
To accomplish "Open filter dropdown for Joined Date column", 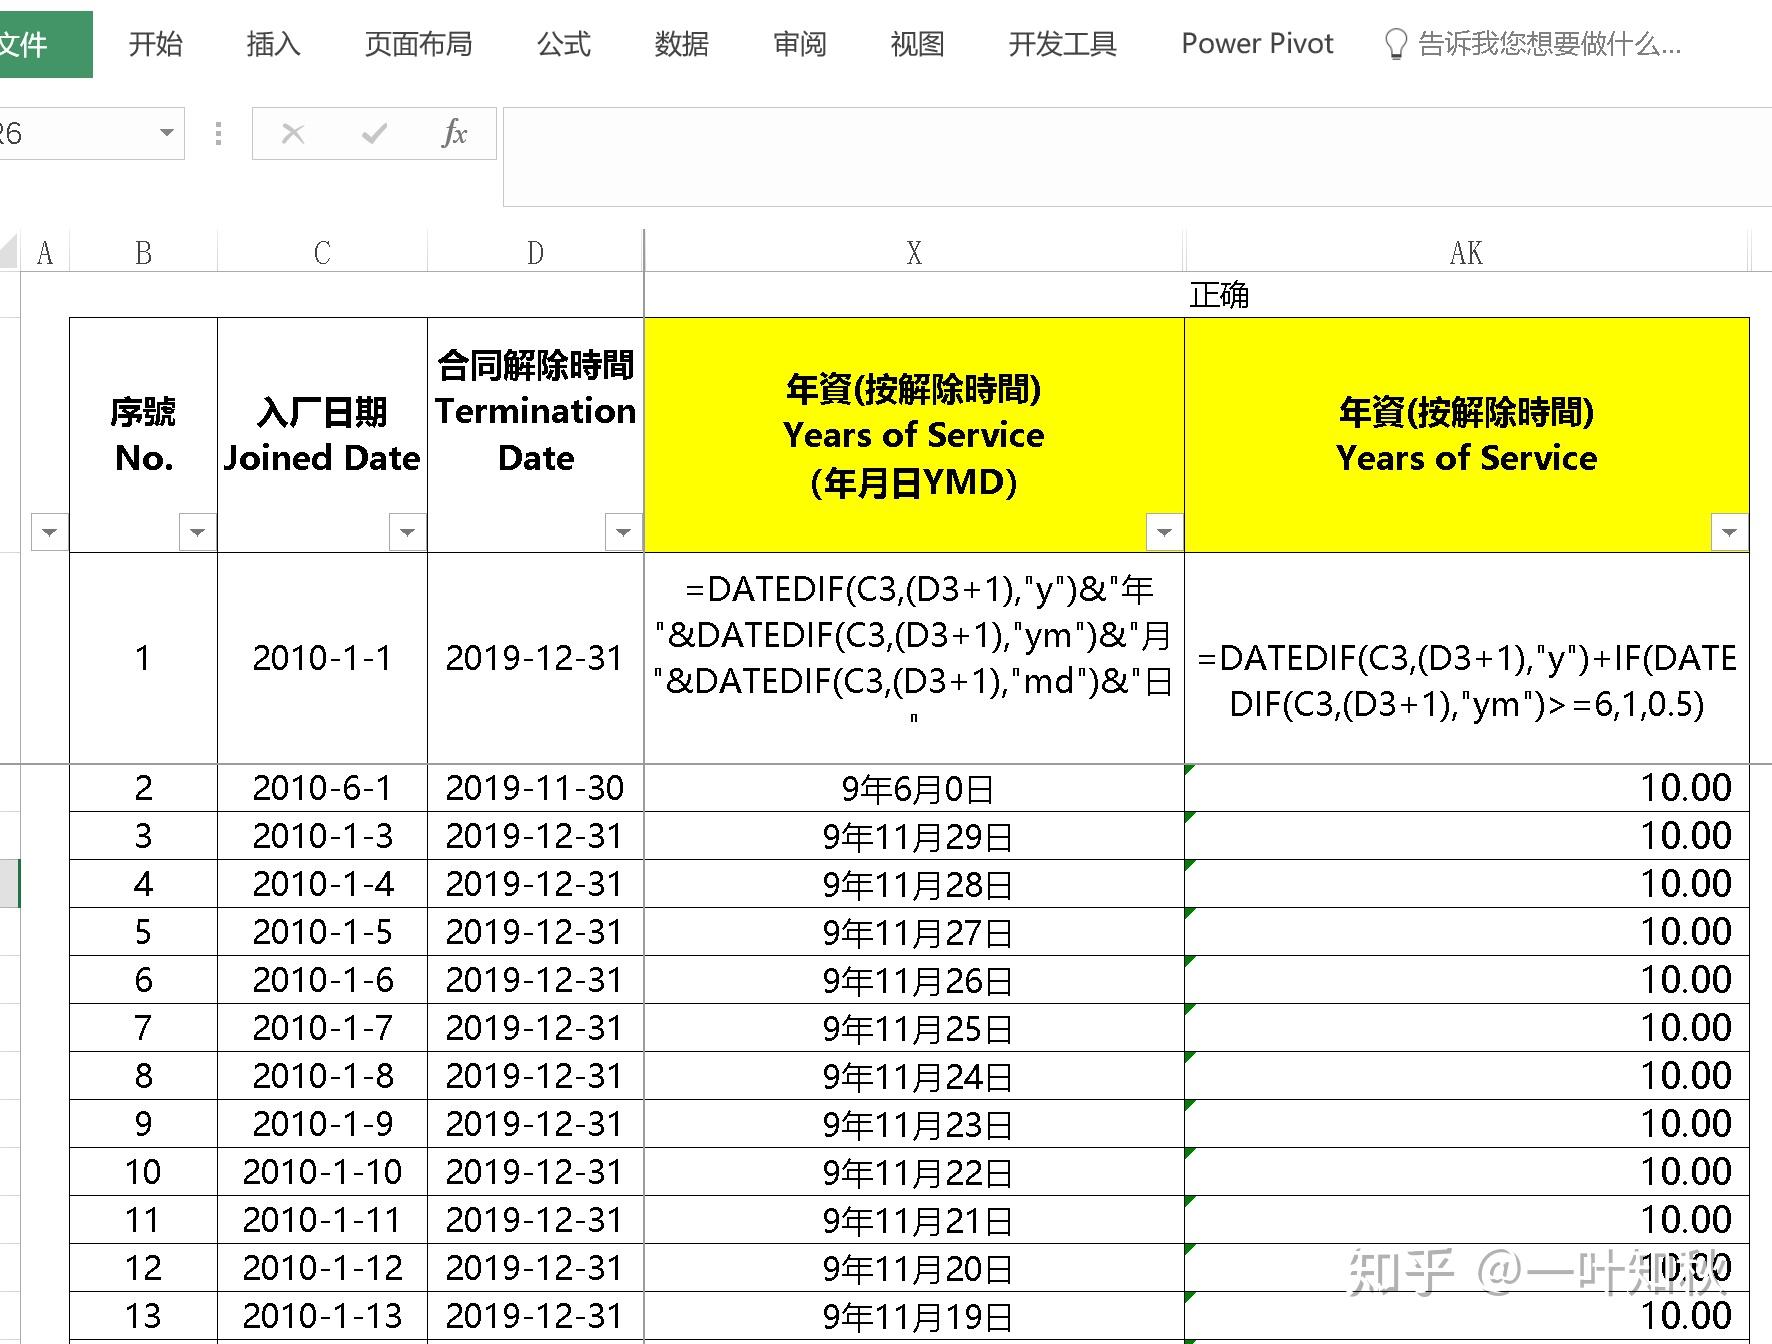I will pos(407,532).
